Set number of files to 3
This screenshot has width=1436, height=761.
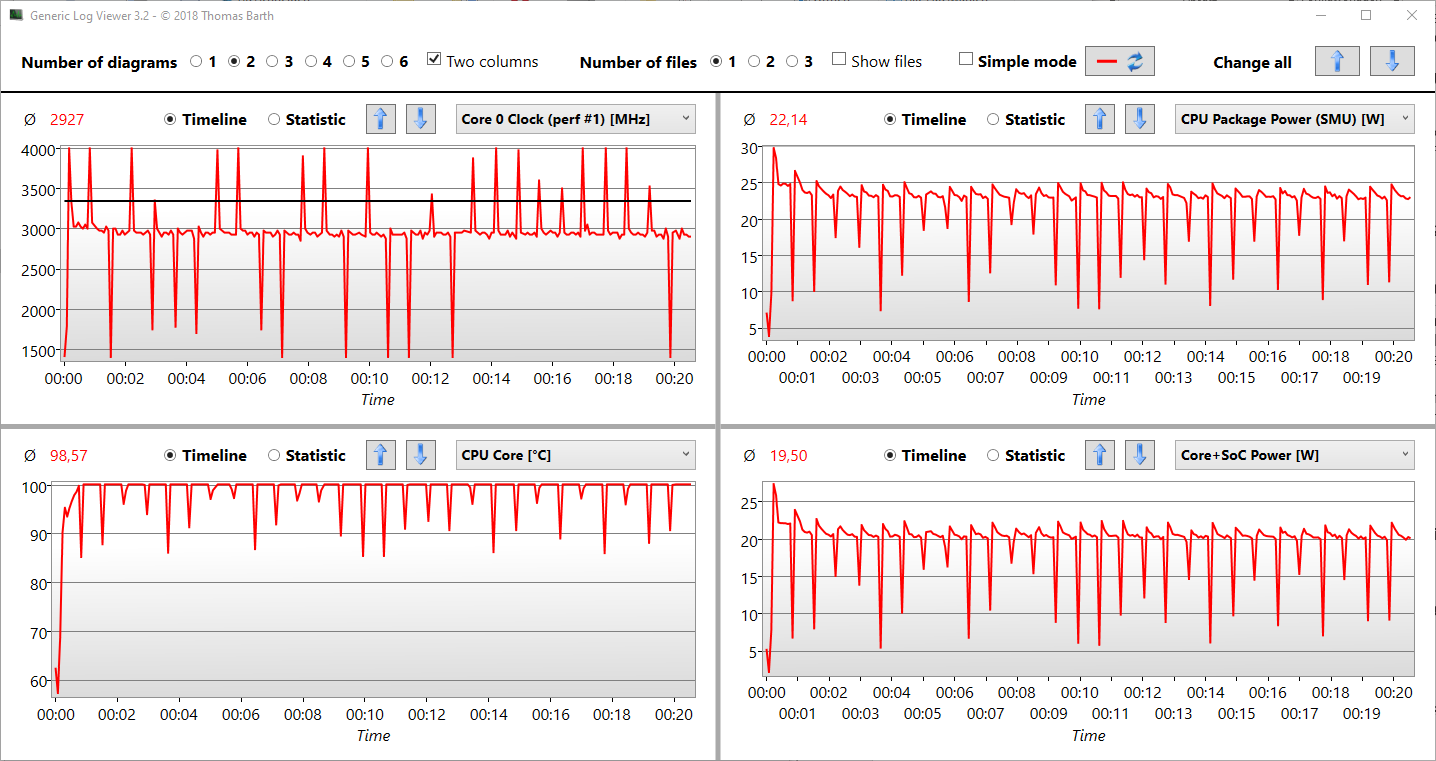tap(792, 61)
